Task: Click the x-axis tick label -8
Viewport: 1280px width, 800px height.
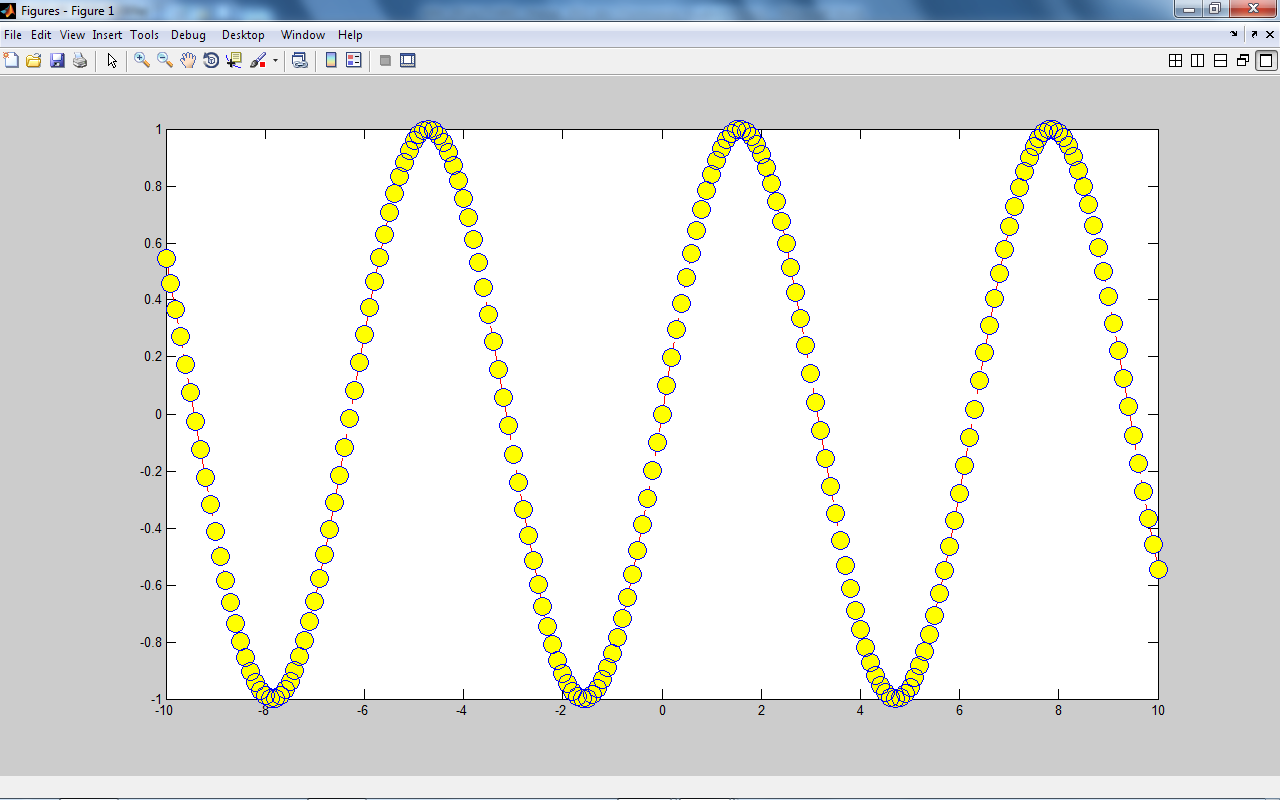Action: click(x=263, y=711)
